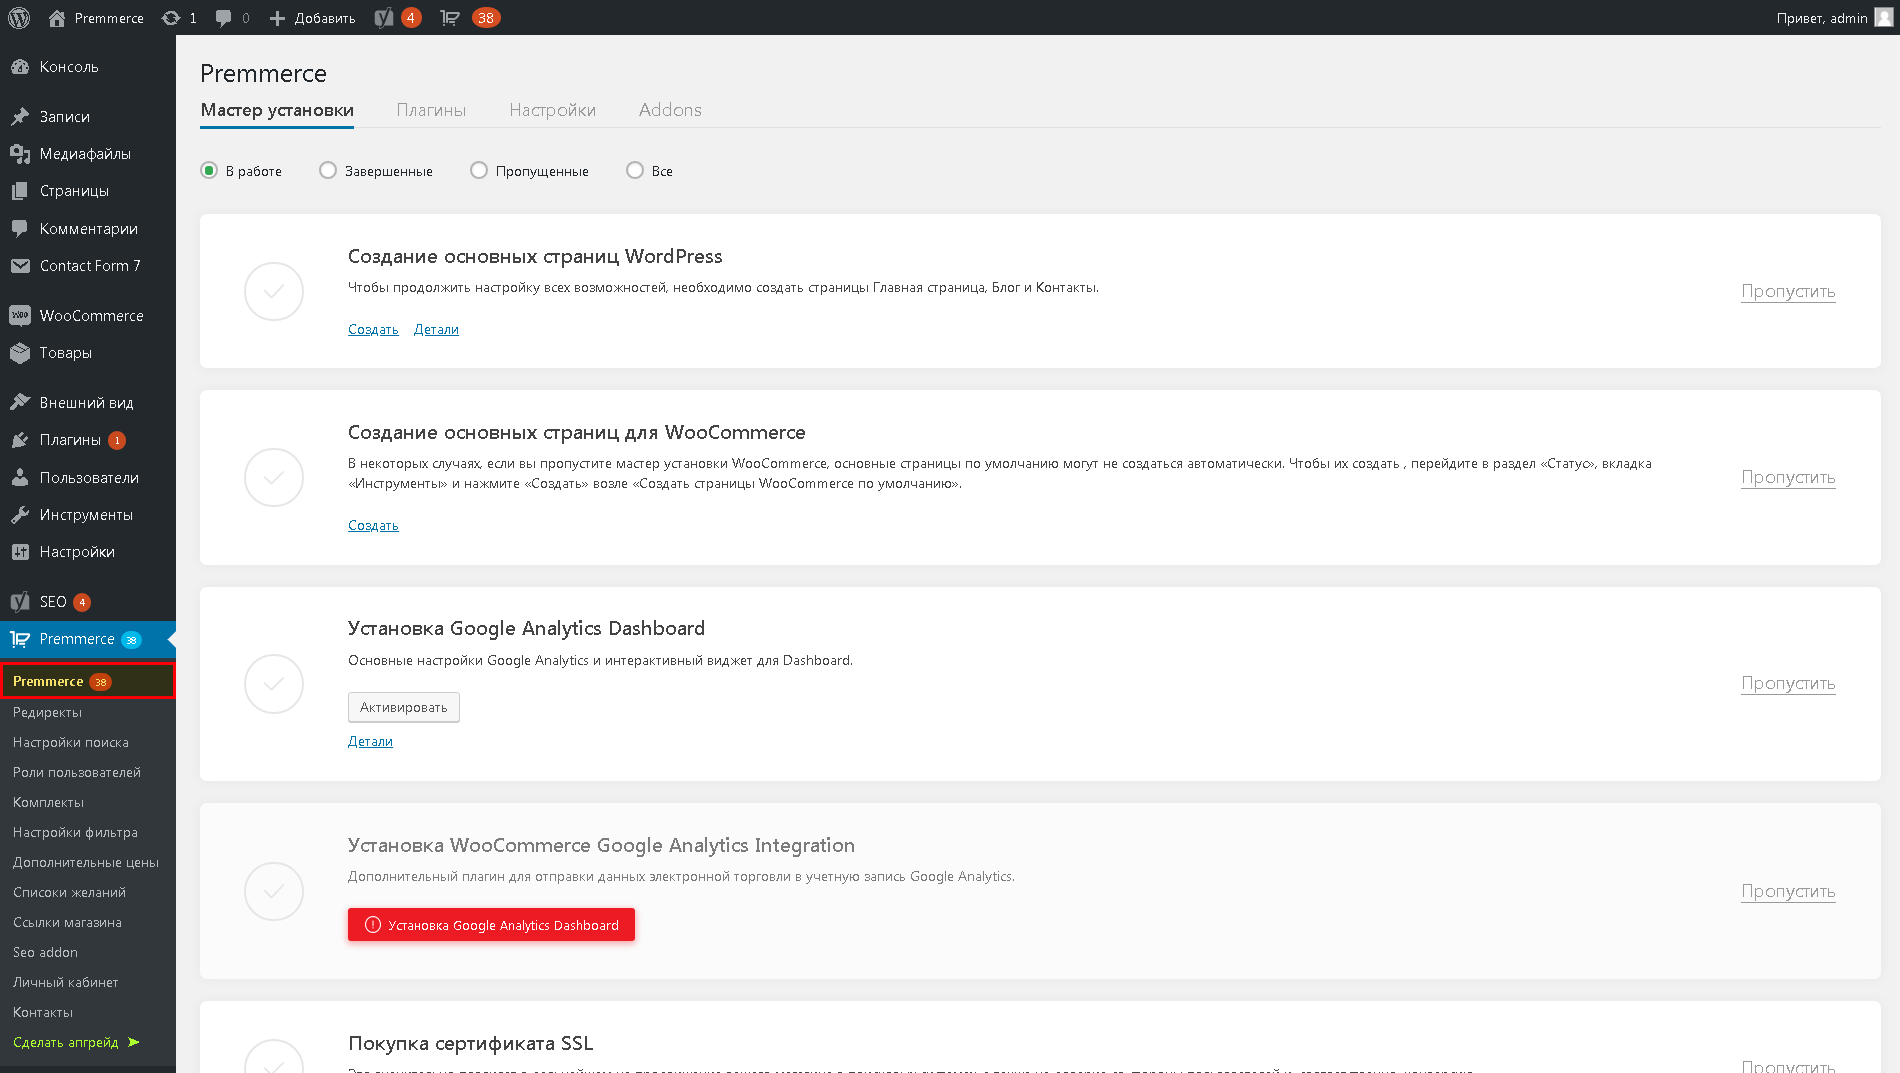1900x1073 pixels.
Task: Click Детали link under Google Analytics Dashboard
Action: pyautogui.click(x=370, y=741)
